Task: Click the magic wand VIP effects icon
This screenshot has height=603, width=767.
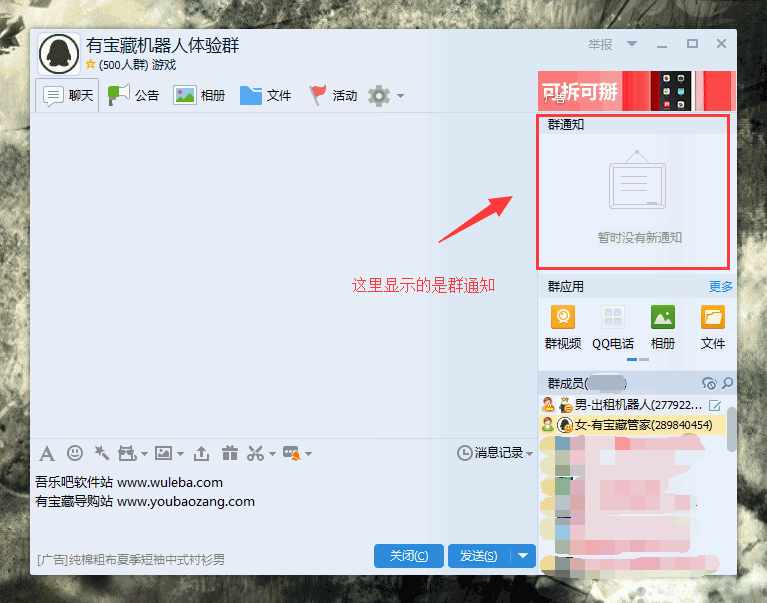Action: point(102,453)
